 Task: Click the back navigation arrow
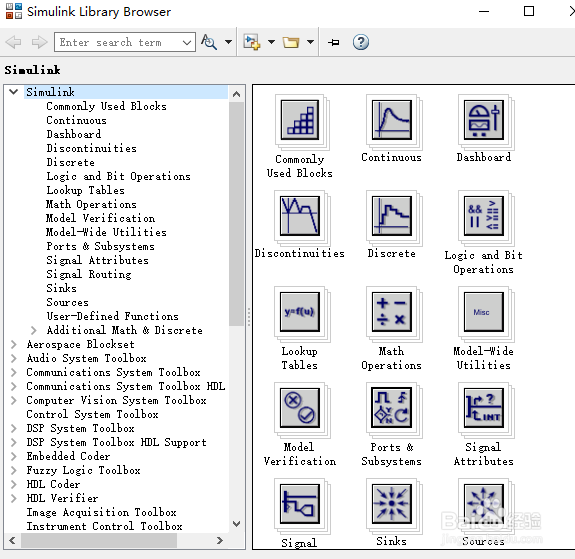[14, 42]
